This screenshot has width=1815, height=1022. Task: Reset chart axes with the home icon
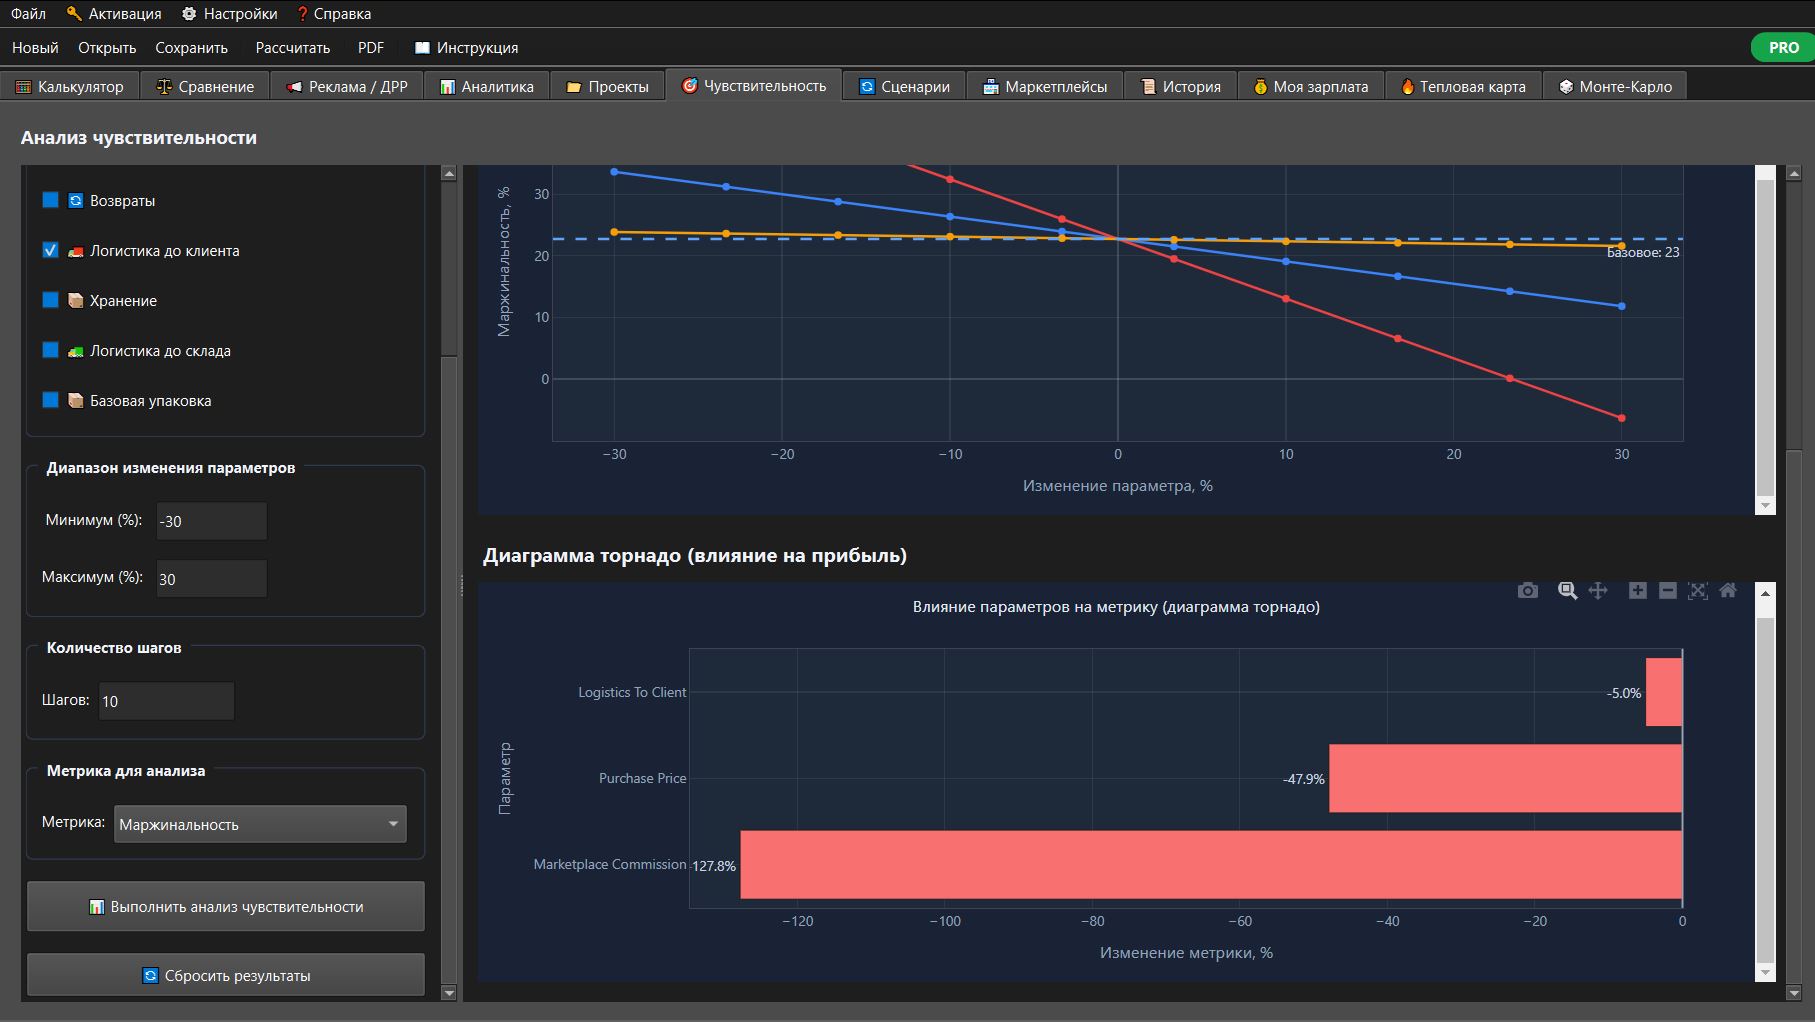(x=1727, y=591)
